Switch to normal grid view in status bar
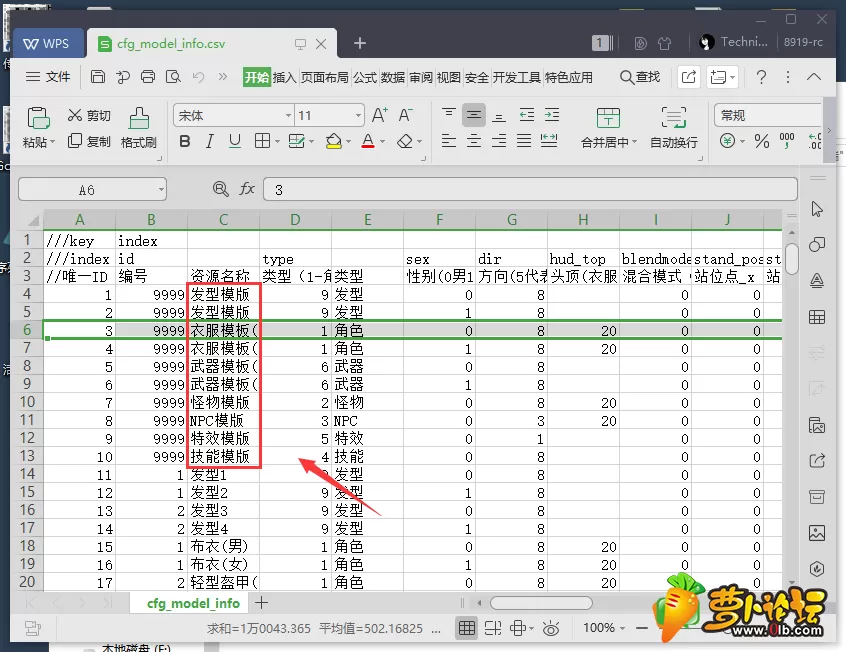Image resolution: width=846 pixels, height=652 pixels. [467, 628]
